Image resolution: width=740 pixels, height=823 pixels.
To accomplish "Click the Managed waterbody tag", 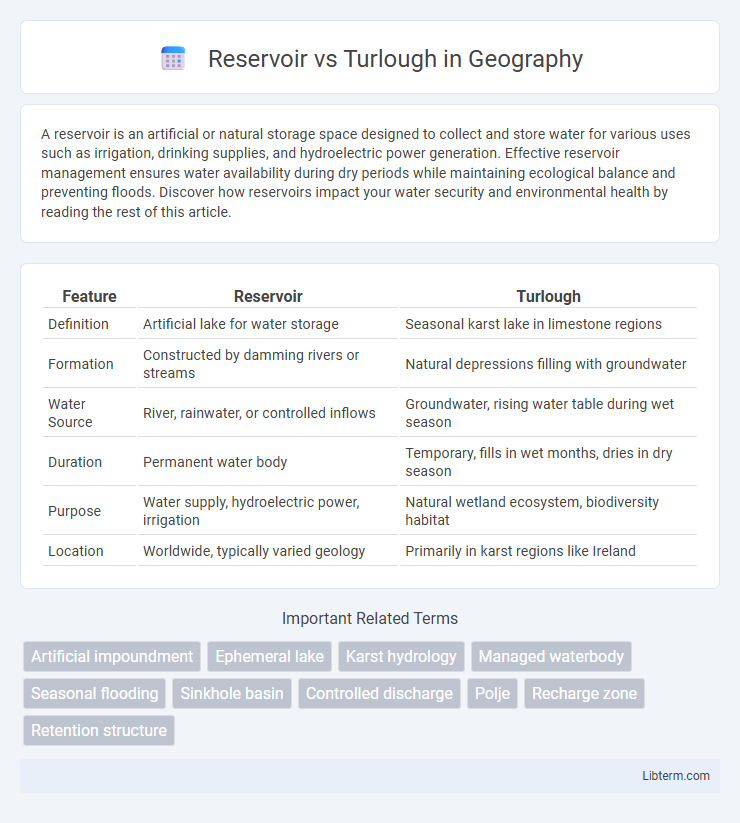I will coord(551,656).
